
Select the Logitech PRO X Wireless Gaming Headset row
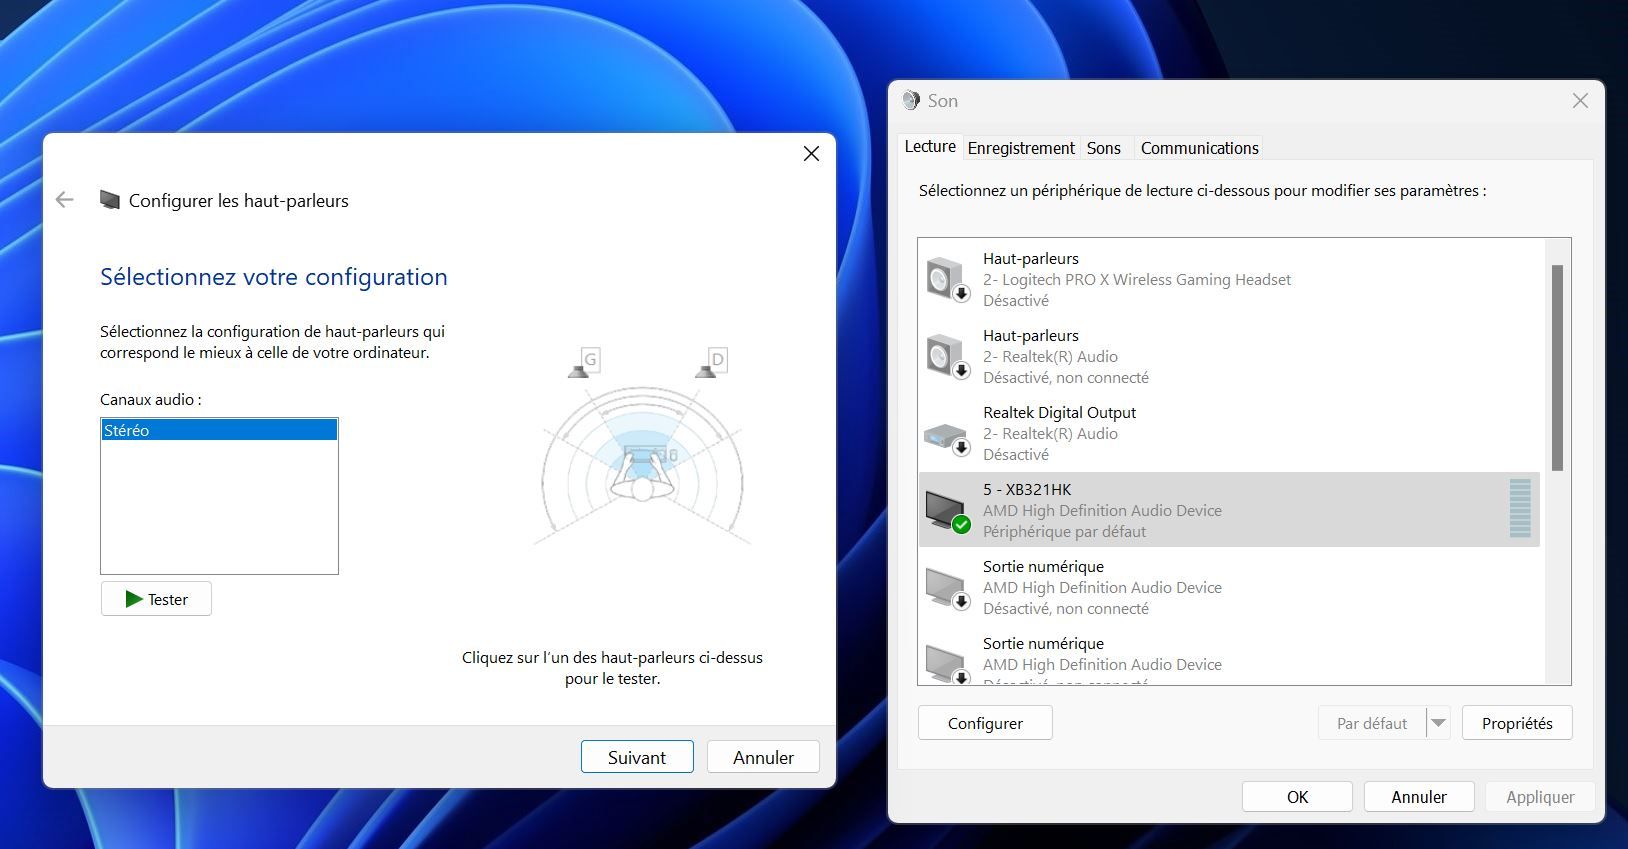pos(1229,279)
